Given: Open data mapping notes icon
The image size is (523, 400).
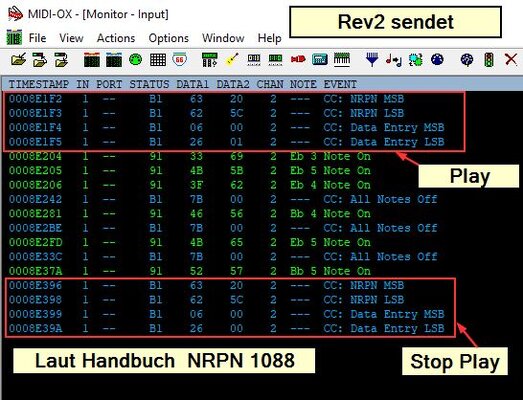Looking at the screenshot, I should [x=394, y=60].
